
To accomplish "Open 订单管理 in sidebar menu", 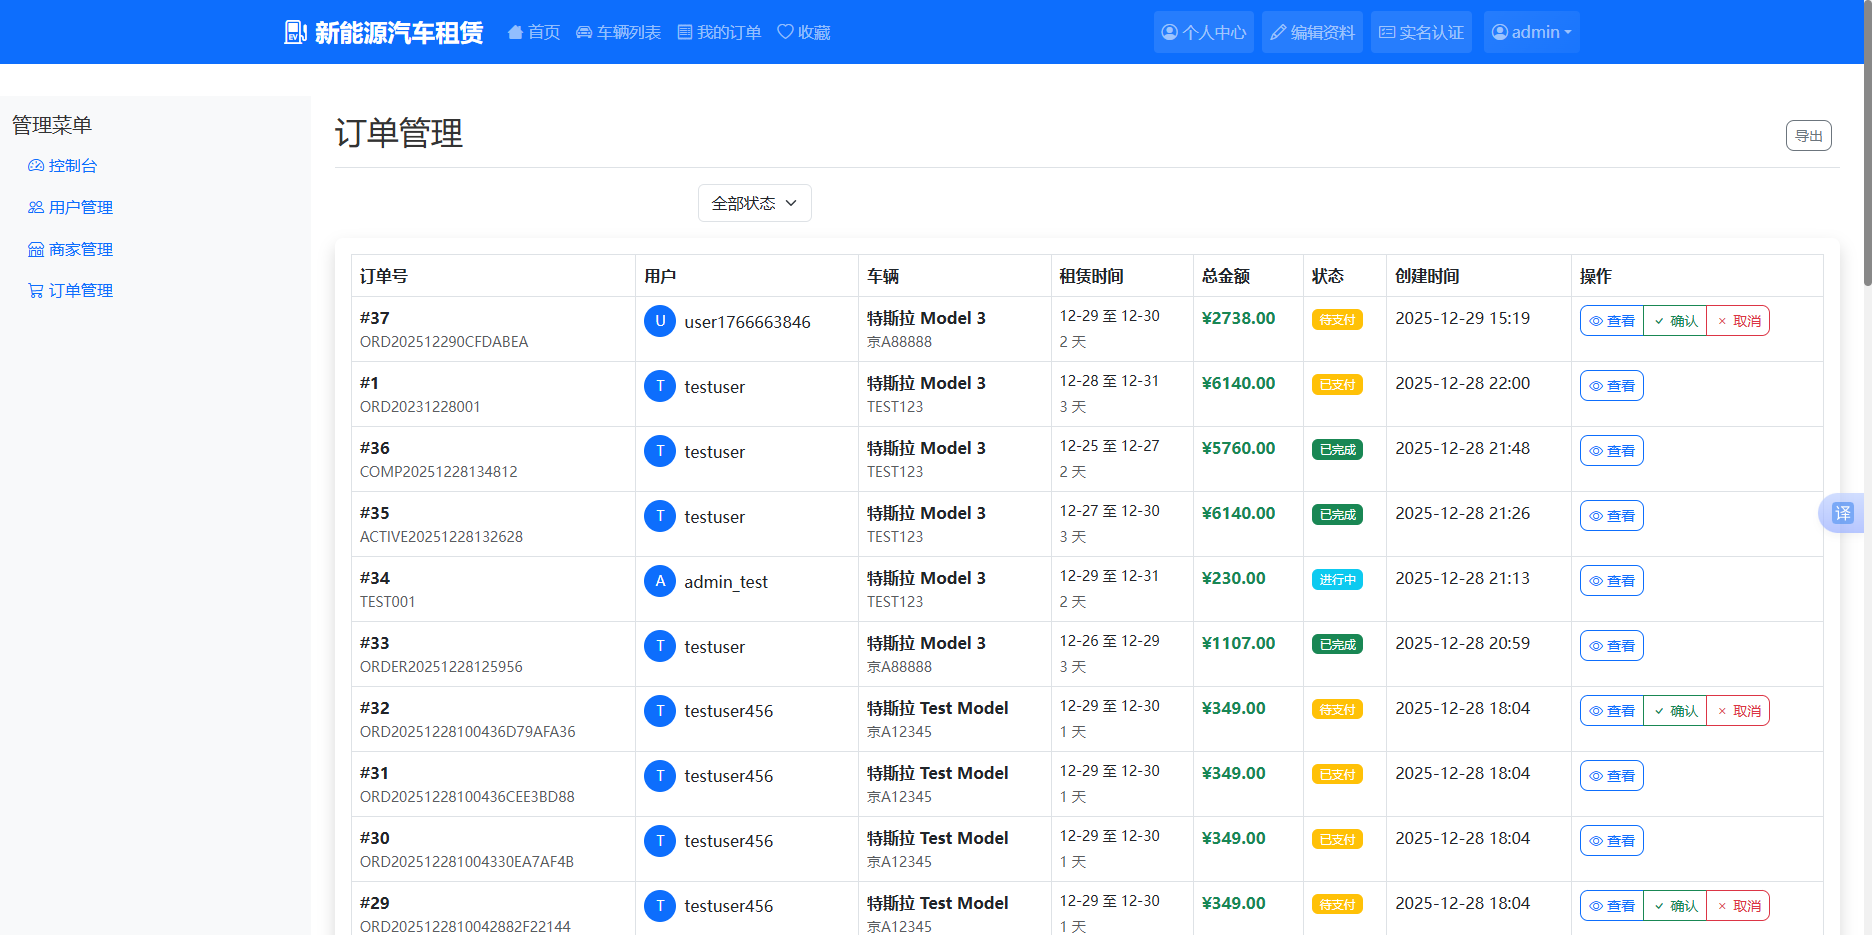I will (x=71, y=291).
